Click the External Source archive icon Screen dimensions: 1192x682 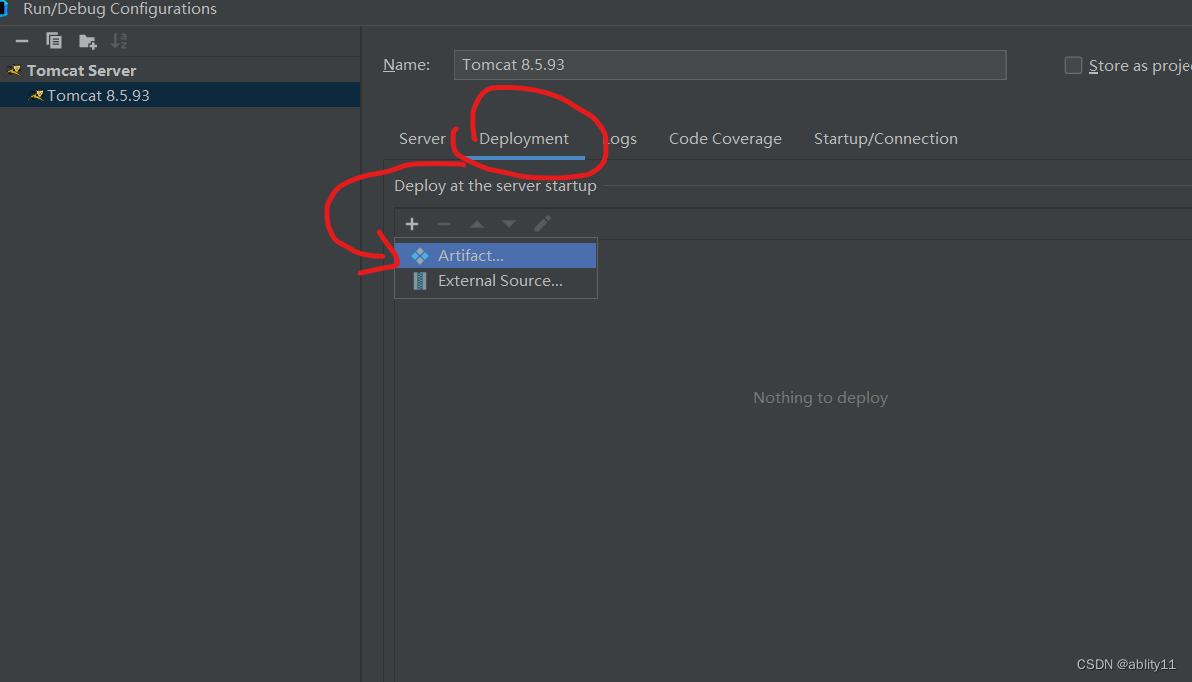[x=420, y=281]
